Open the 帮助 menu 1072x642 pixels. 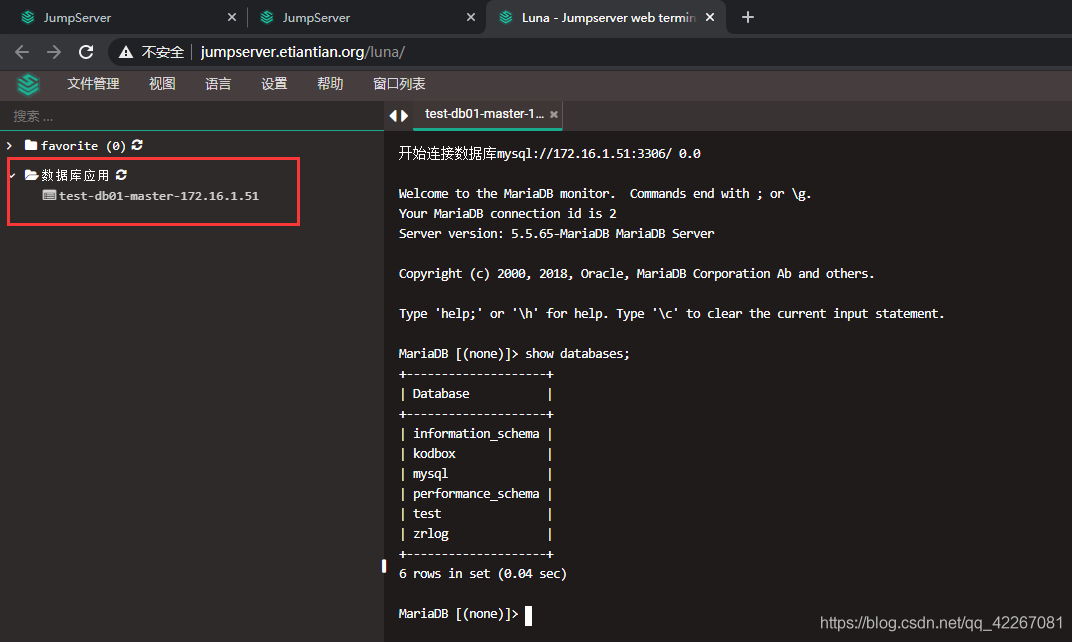pos(330,84)
